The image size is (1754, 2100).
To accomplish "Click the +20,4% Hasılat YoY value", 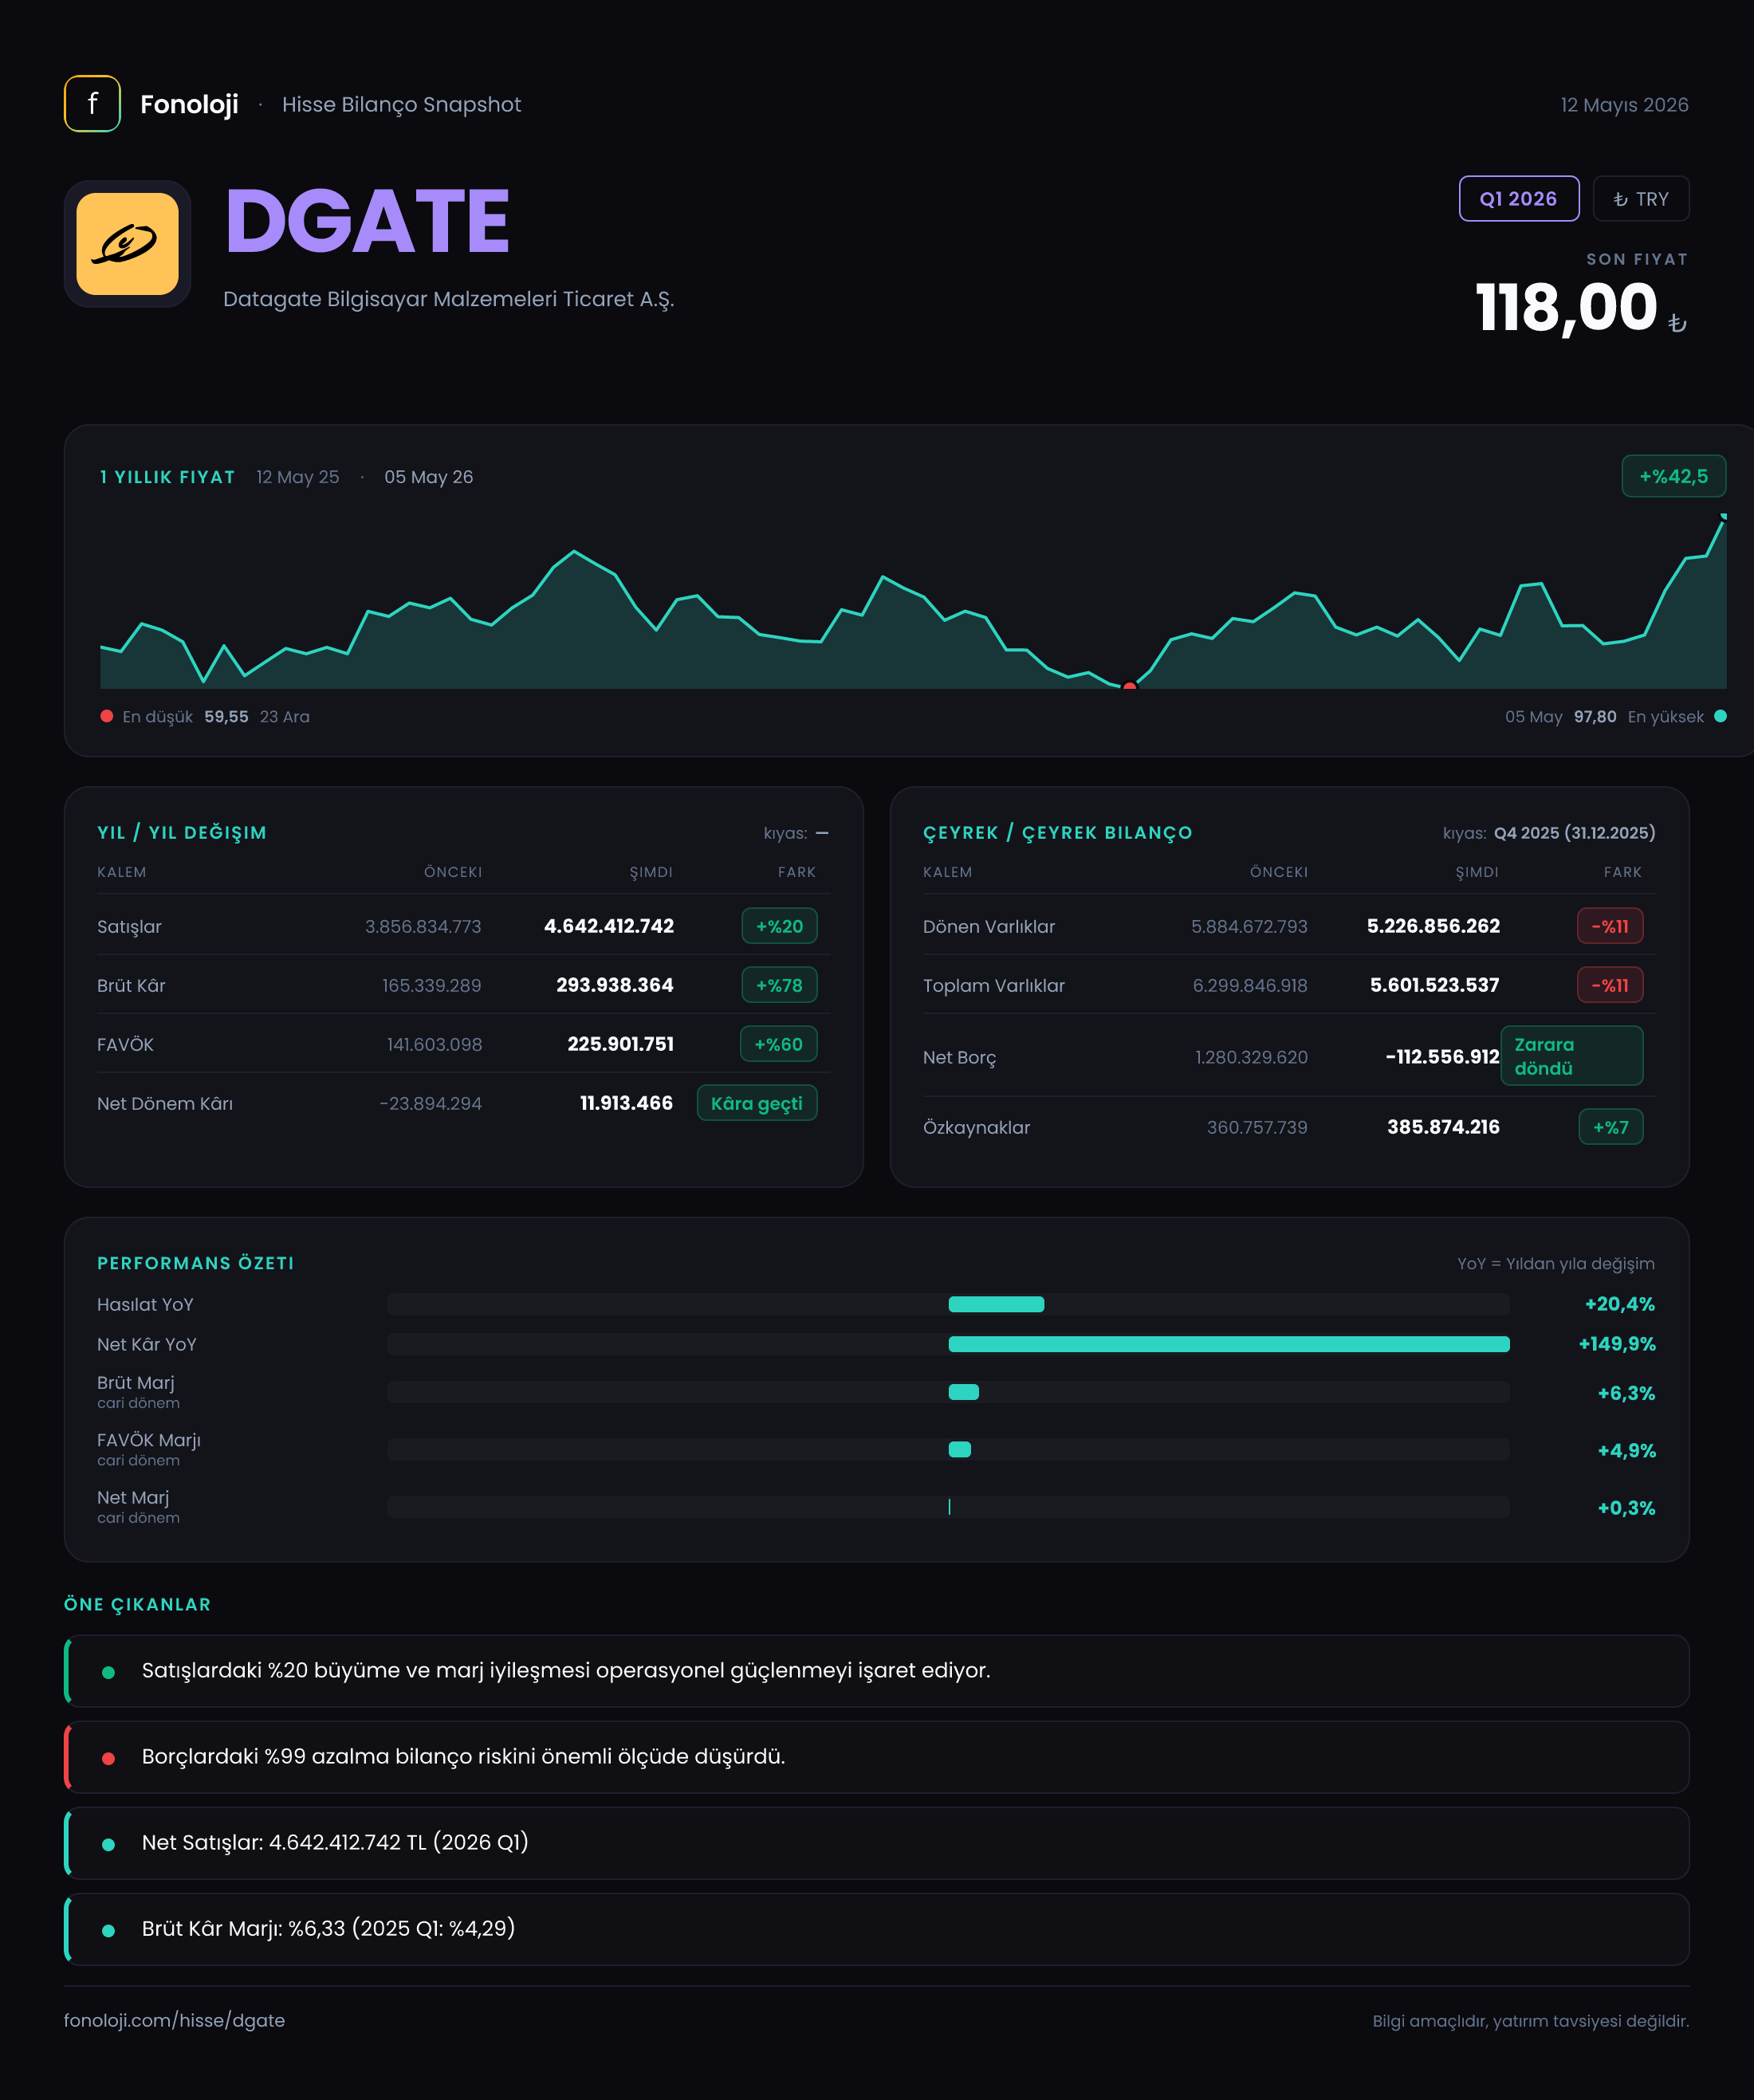I will [1619, 1304].
